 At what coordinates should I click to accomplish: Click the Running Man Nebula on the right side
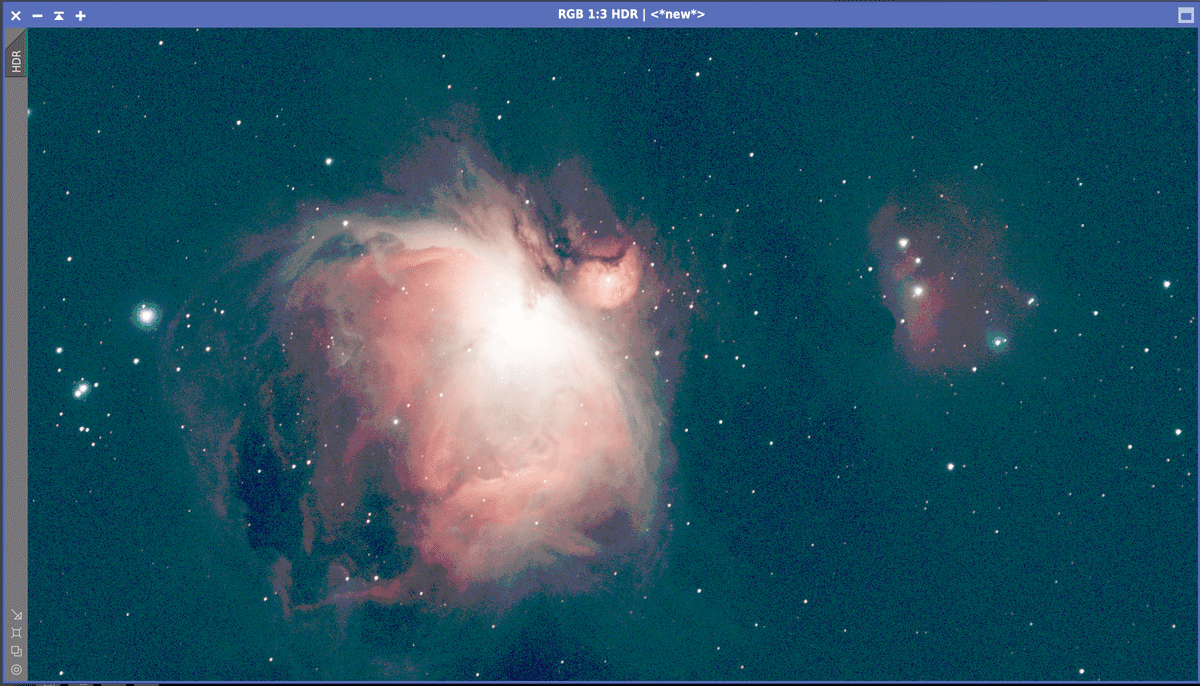(x=930, y=280)
